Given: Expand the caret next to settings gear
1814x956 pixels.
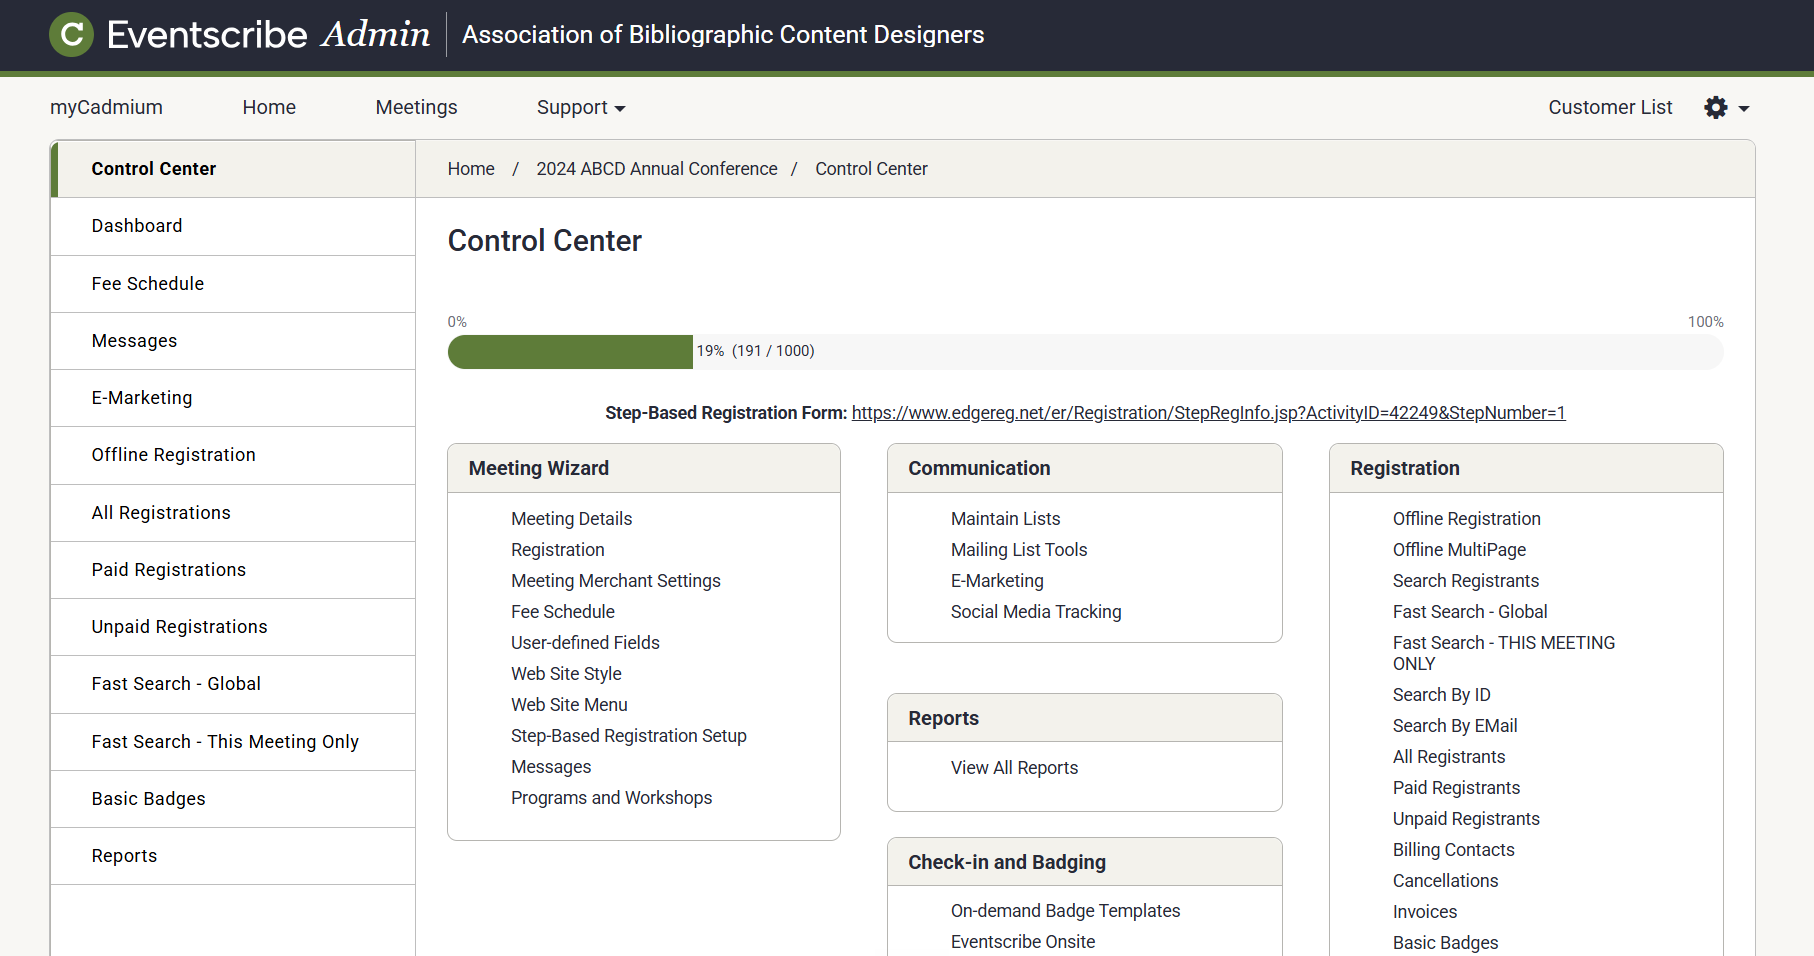Looking at the screenshot, I should (x=1744, y=108).
